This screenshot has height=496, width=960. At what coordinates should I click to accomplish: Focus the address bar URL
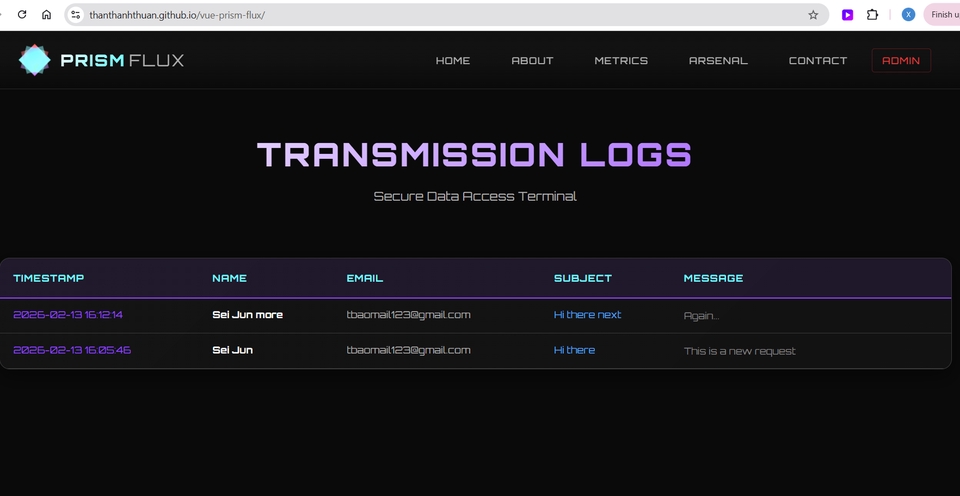point(177,15)
